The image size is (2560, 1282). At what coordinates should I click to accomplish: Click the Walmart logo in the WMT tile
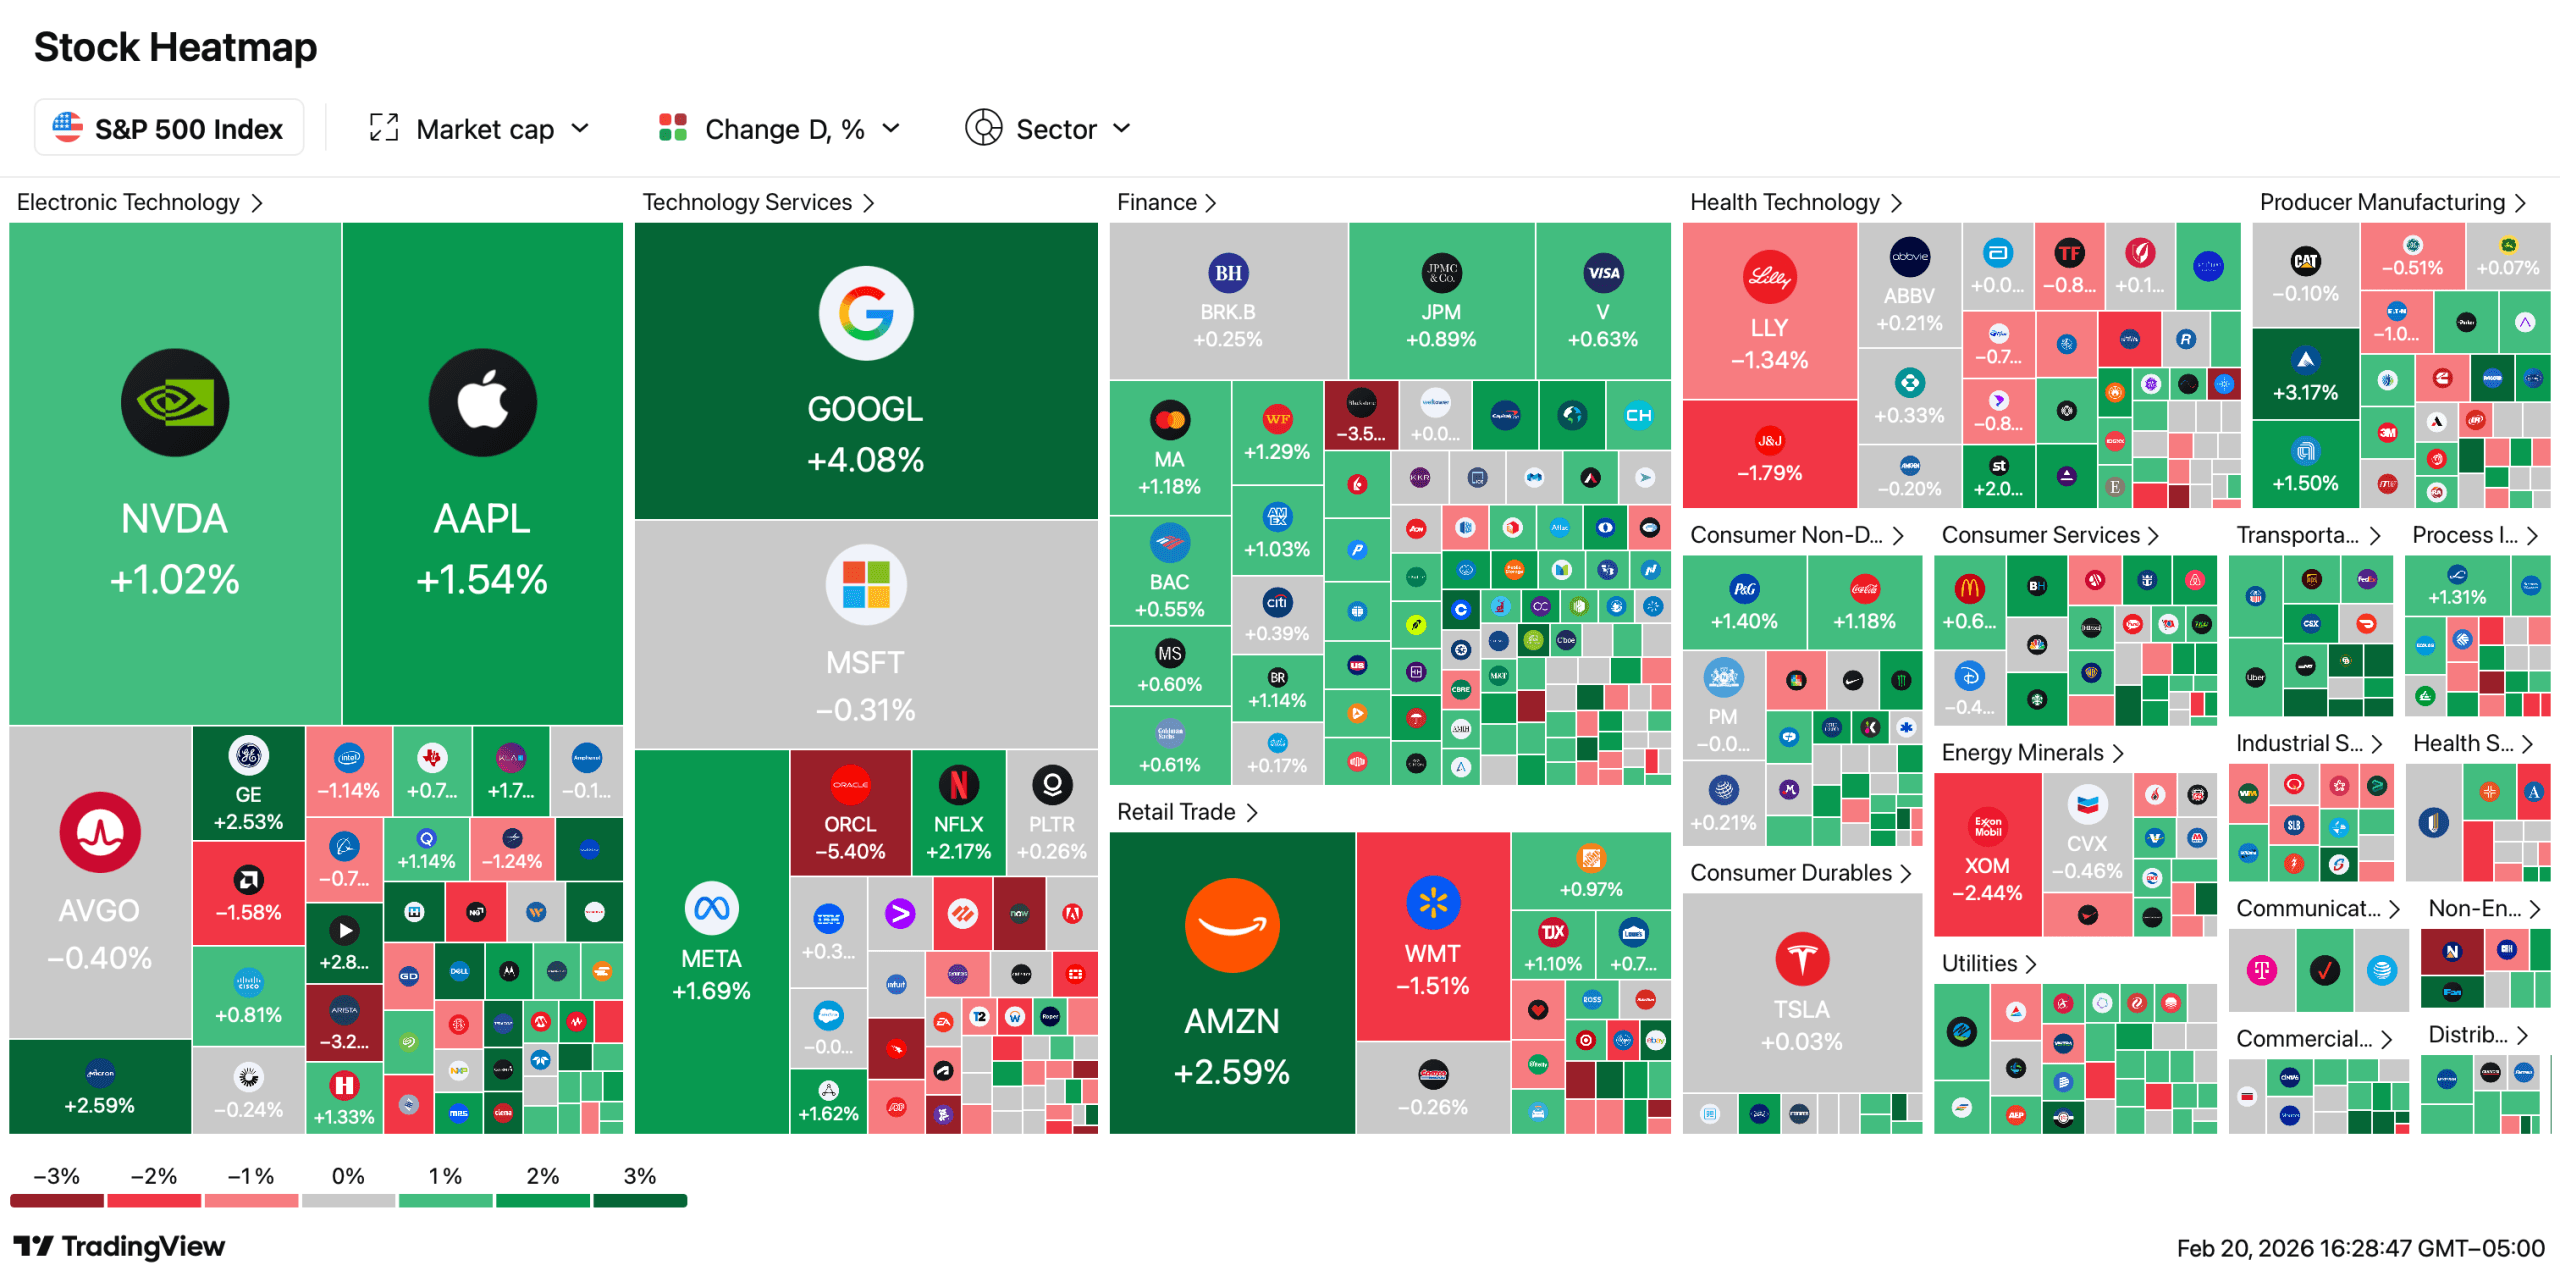click(x=1432, y=903)
